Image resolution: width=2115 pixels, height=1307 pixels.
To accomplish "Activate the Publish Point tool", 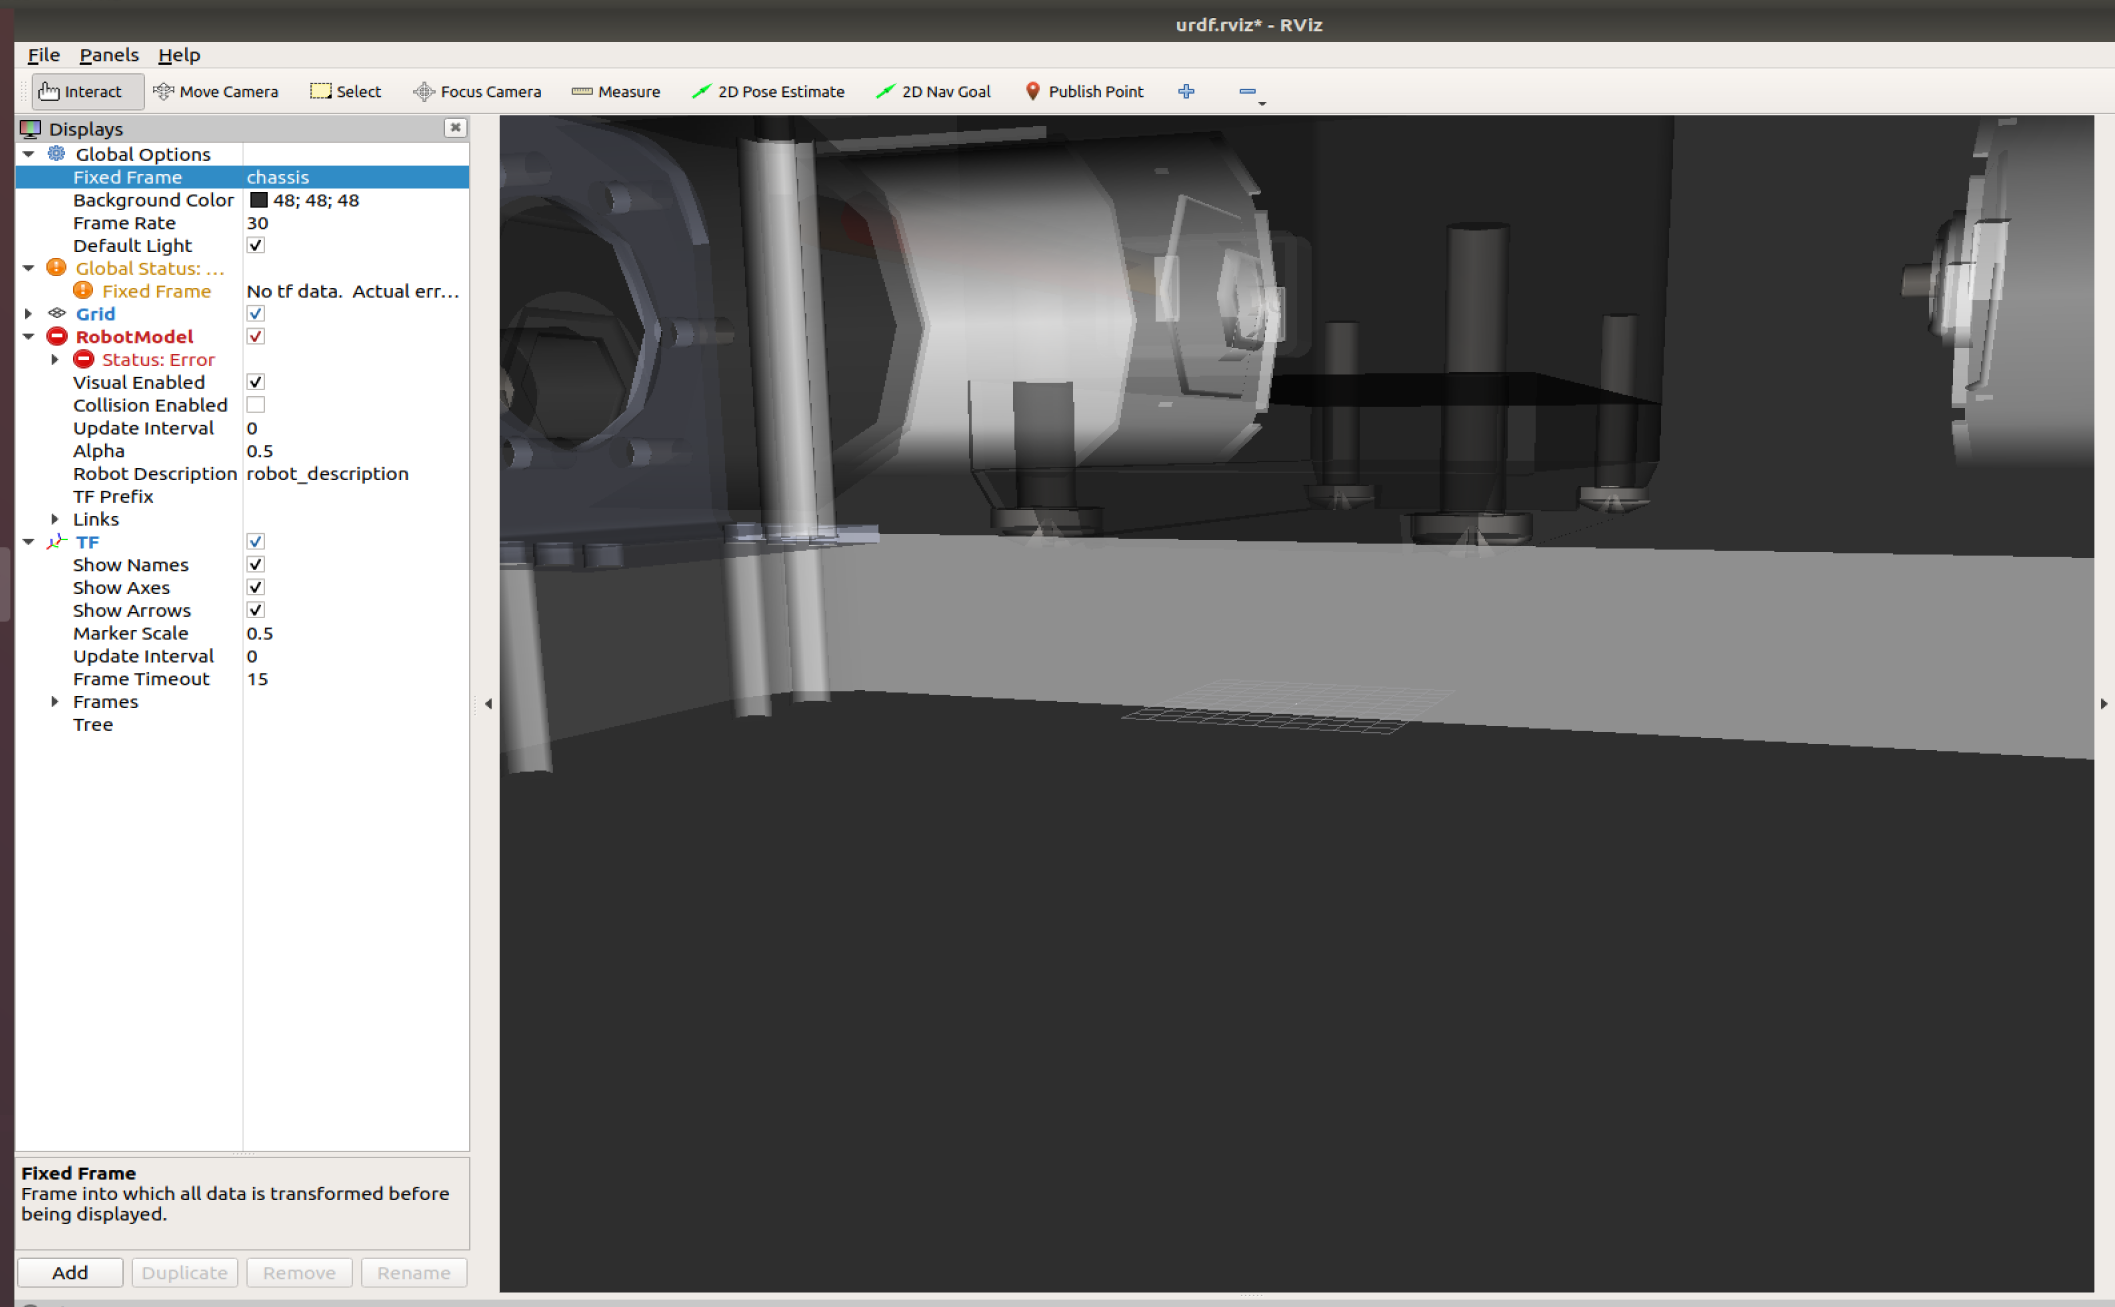I will coord(1084,91).
